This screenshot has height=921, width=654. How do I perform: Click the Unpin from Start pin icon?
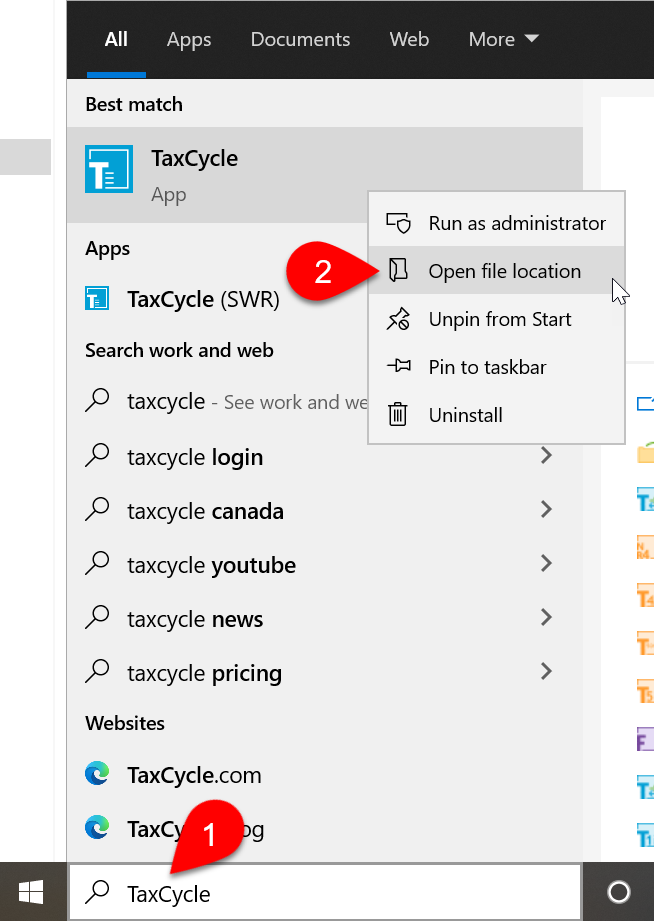click(x=398, y=319)
